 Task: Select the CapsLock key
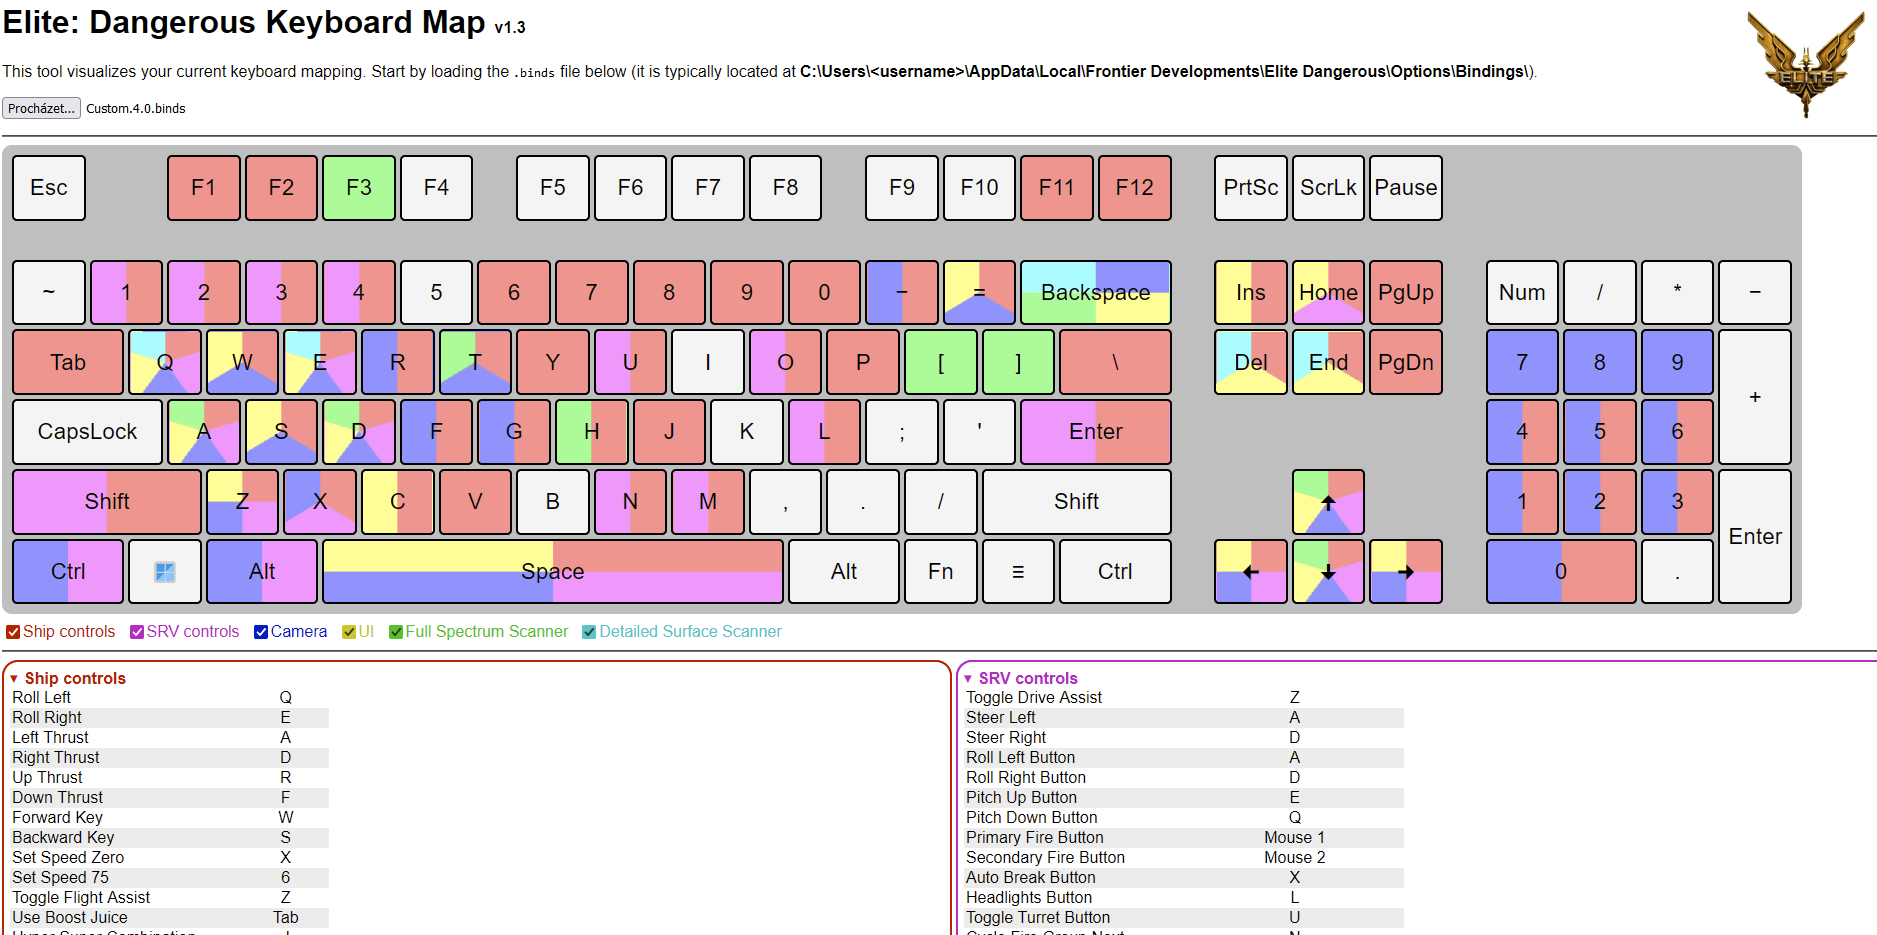coord(87,432)
